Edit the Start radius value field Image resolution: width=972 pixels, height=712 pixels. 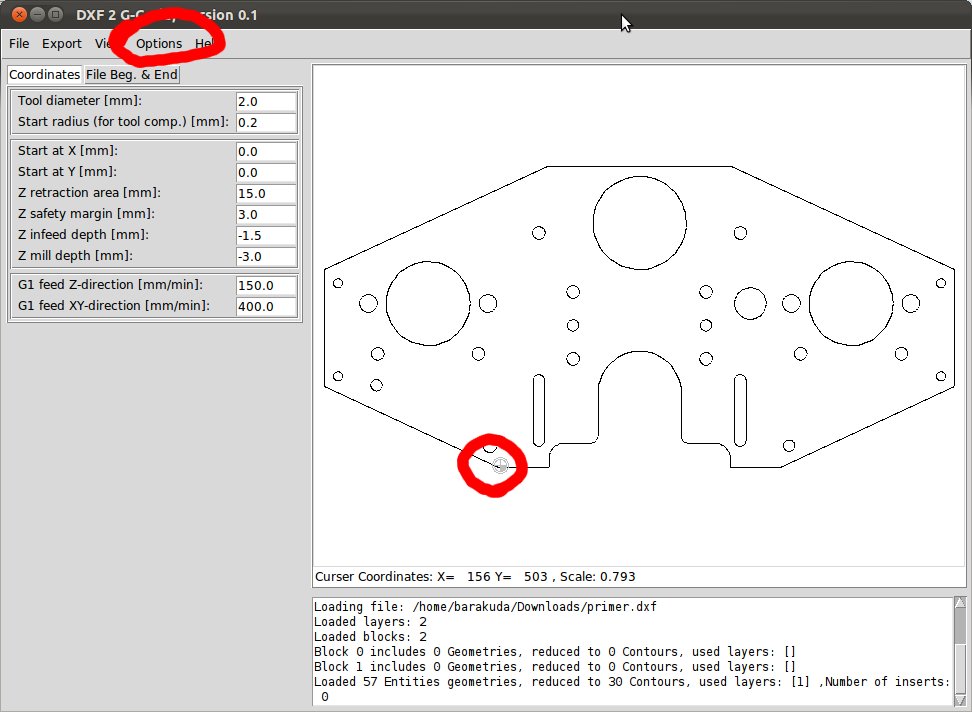(x=266, y=122)
